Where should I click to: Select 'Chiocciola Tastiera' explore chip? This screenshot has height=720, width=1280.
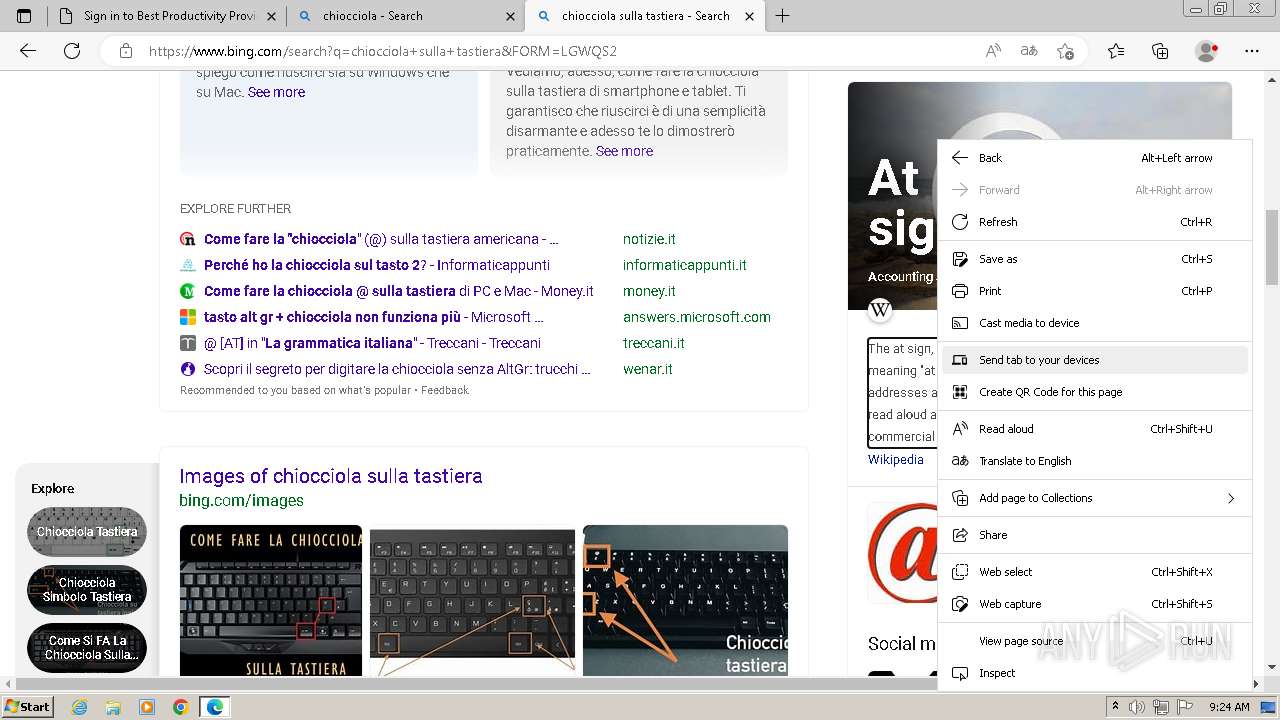click(x=87, y=532)
